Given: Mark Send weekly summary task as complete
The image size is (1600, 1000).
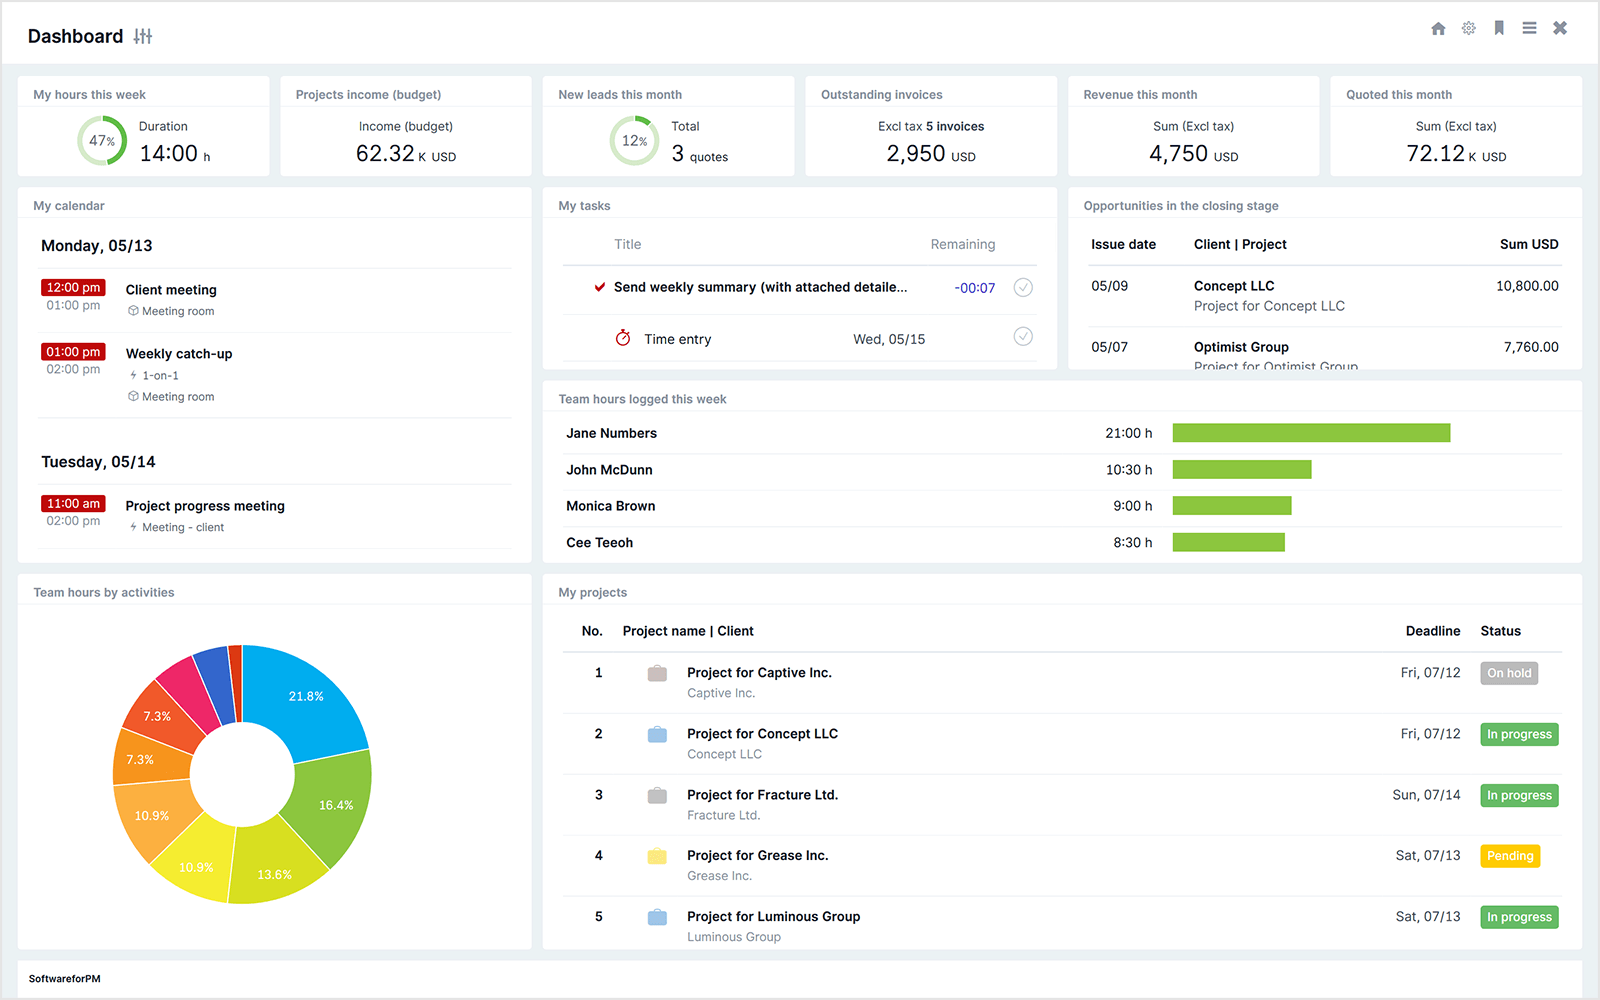Looking at the screenshot, I should click(1023, 288).
